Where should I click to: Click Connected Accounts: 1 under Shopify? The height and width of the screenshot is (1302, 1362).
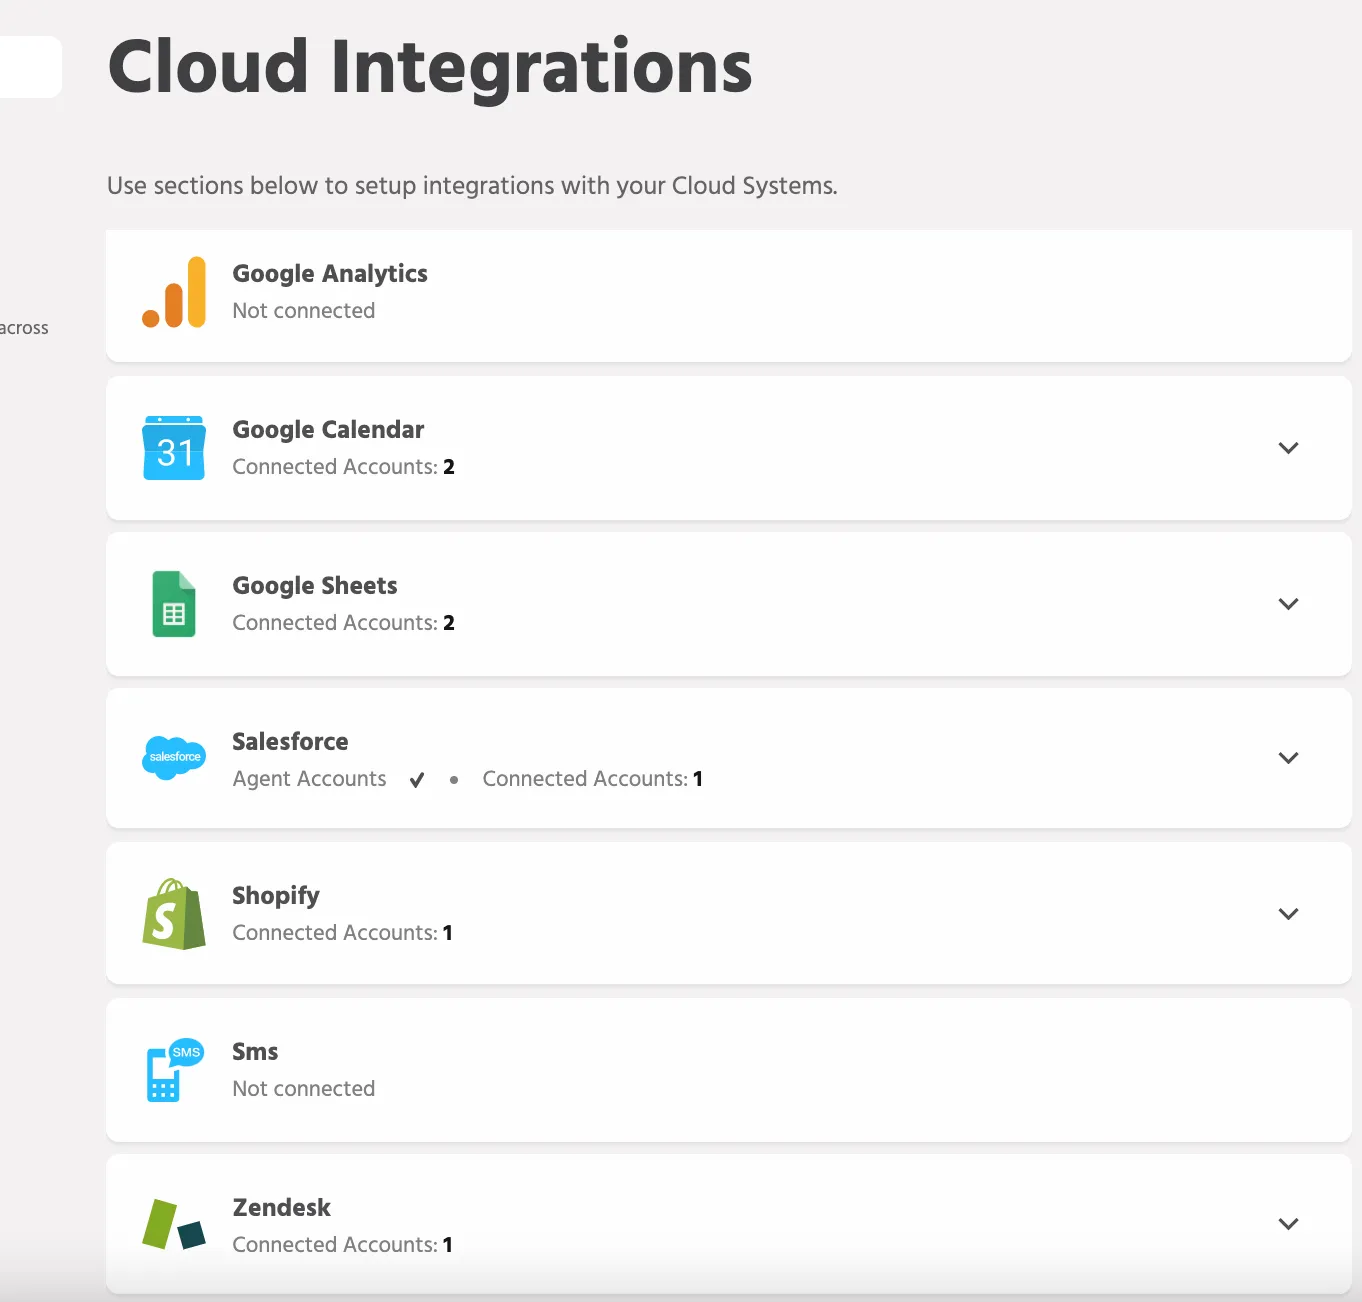pyautogui.click(x=343, y=933)
